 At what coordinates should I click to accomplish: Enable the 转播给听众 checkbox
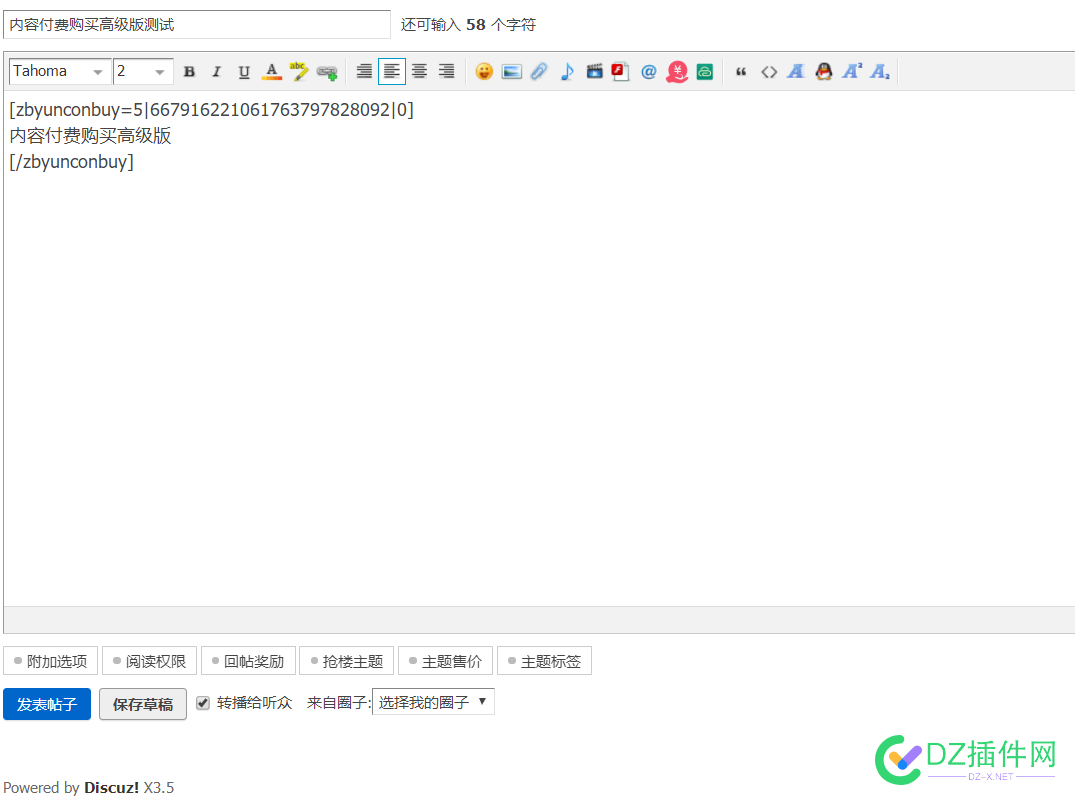pos(201,703)
